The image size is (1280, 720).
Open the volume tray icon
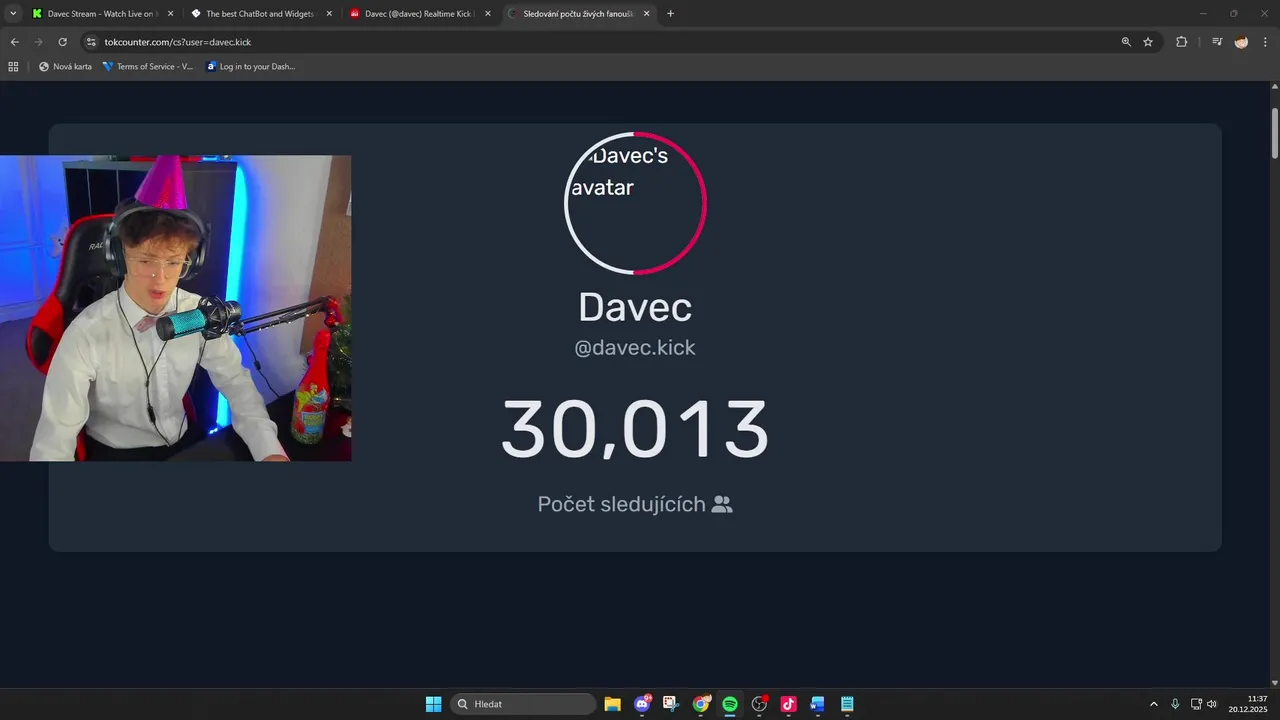[x=1212, y=704]
